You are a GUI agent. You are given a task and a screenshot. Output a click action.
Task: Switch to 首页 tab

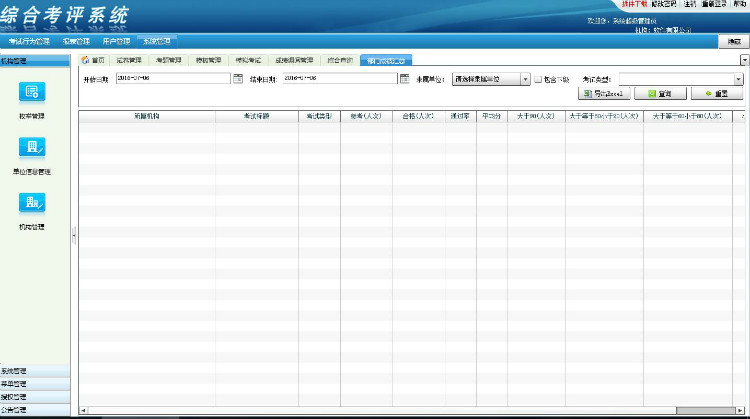[93, 60]
